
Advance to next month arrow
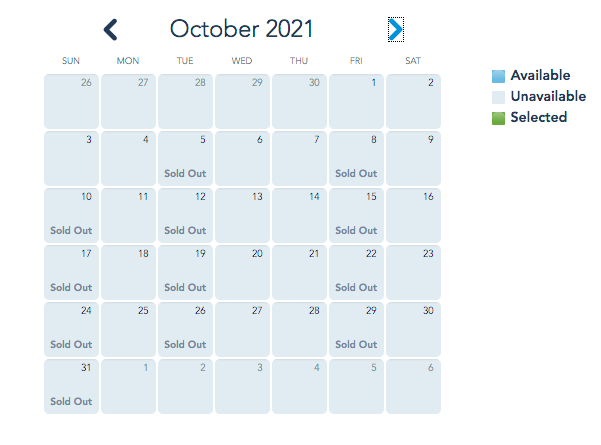point(396,30)
